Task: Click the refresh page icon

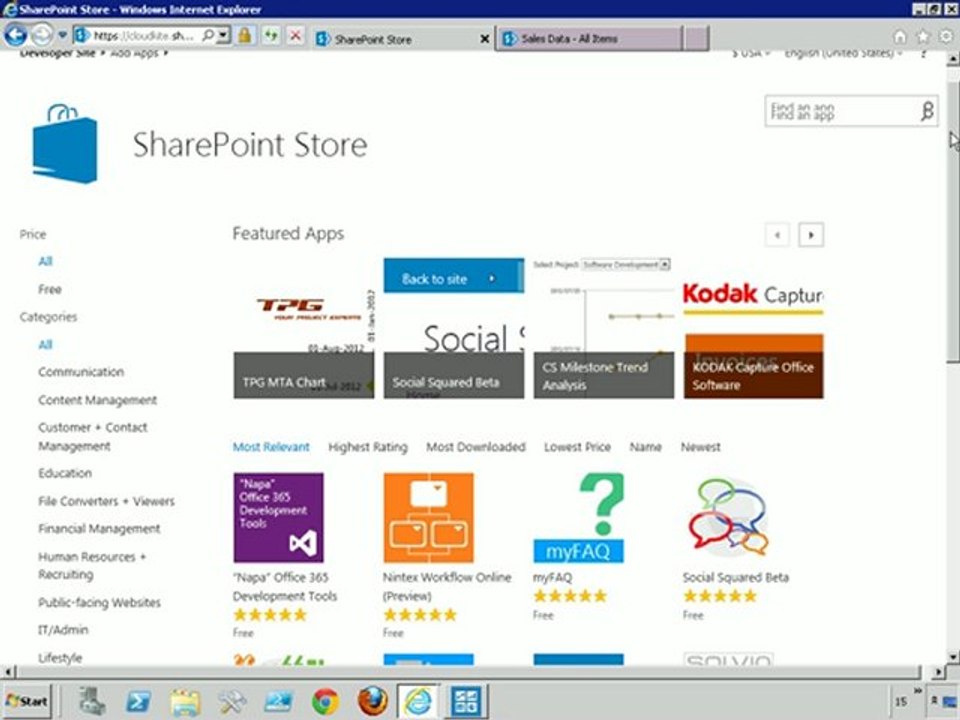Action: [x=270, y=36]
